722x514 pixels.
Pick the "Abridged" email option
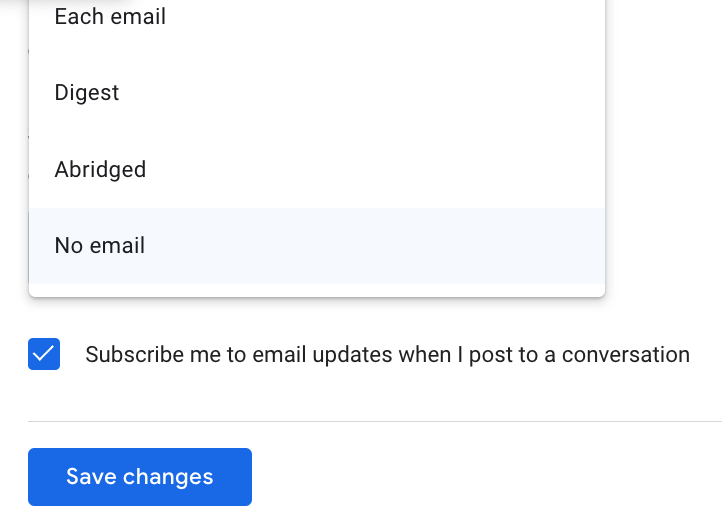tap(100, 169)
